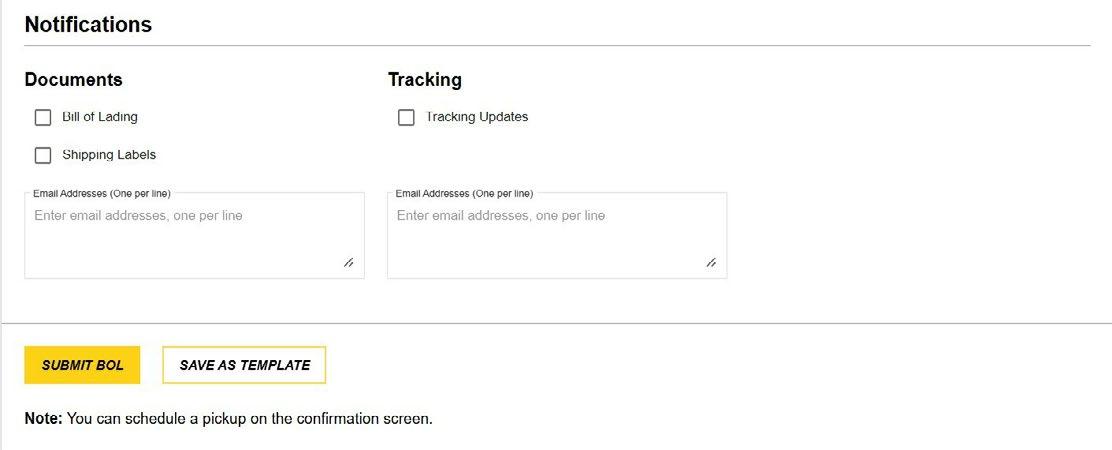The height and width of the screenshot is (450, 1112).
Task: Tick the Shipping Labels checkbox
Action: click(43, 155)
